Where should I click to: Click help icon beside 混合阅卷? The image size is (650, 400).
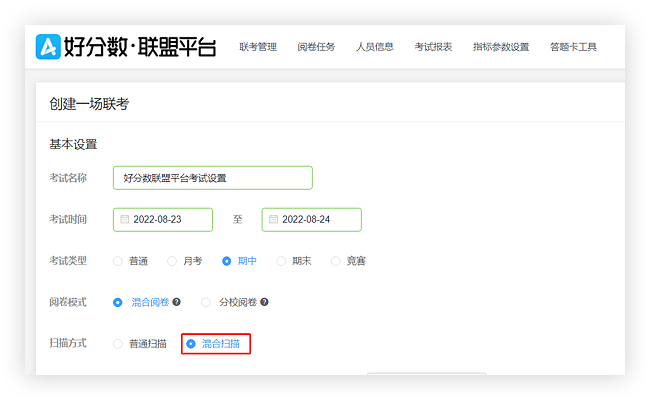click(x=176, y=302)
